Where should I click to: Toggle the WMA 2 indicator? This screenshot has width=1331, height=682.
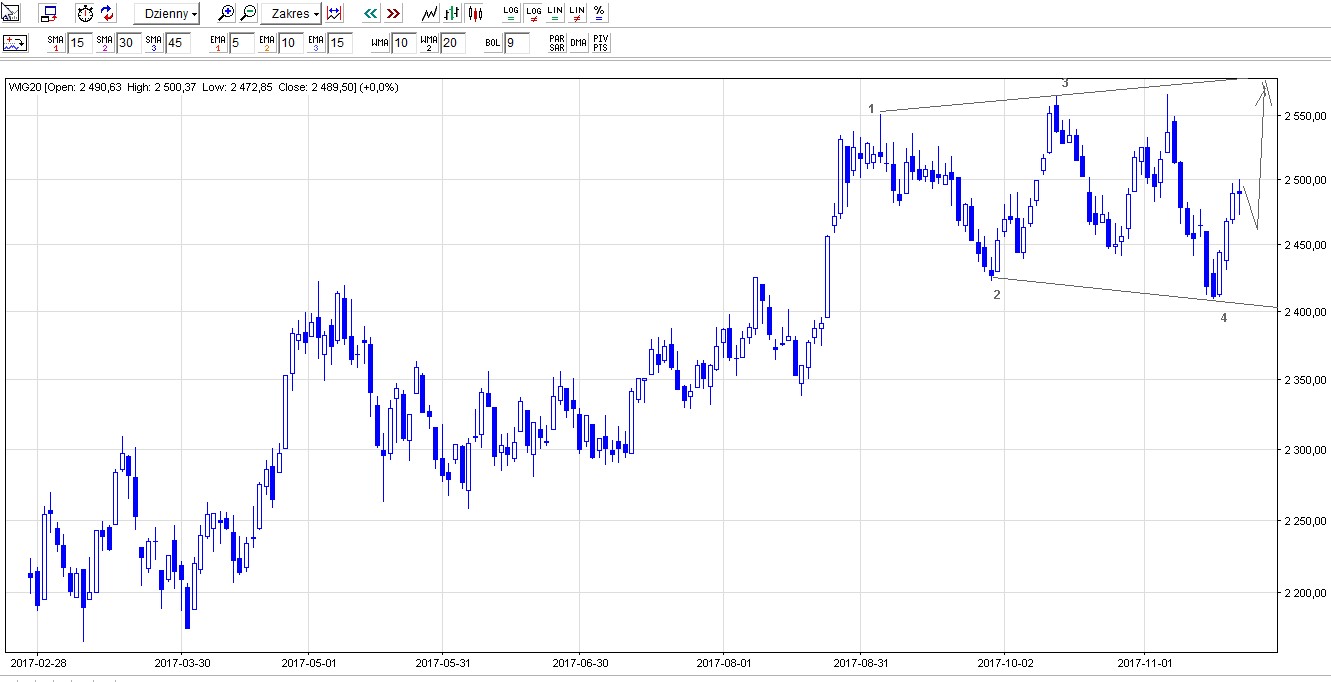[x=428, y=43]
